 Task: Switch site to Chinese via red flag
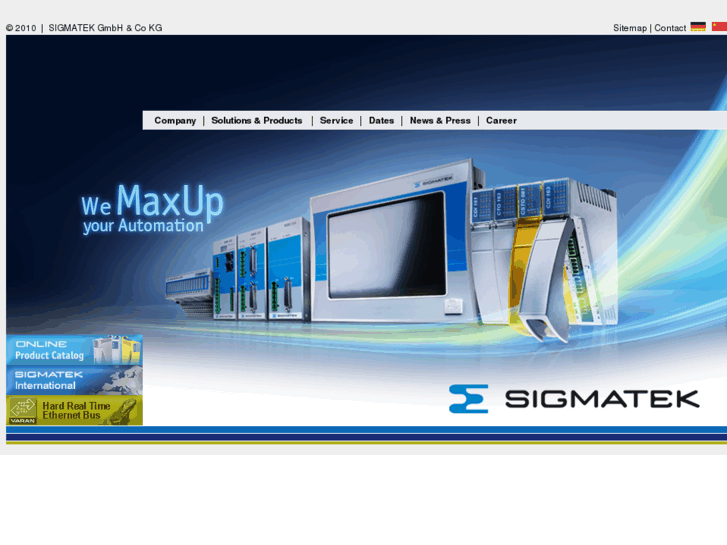coord(719,26)
